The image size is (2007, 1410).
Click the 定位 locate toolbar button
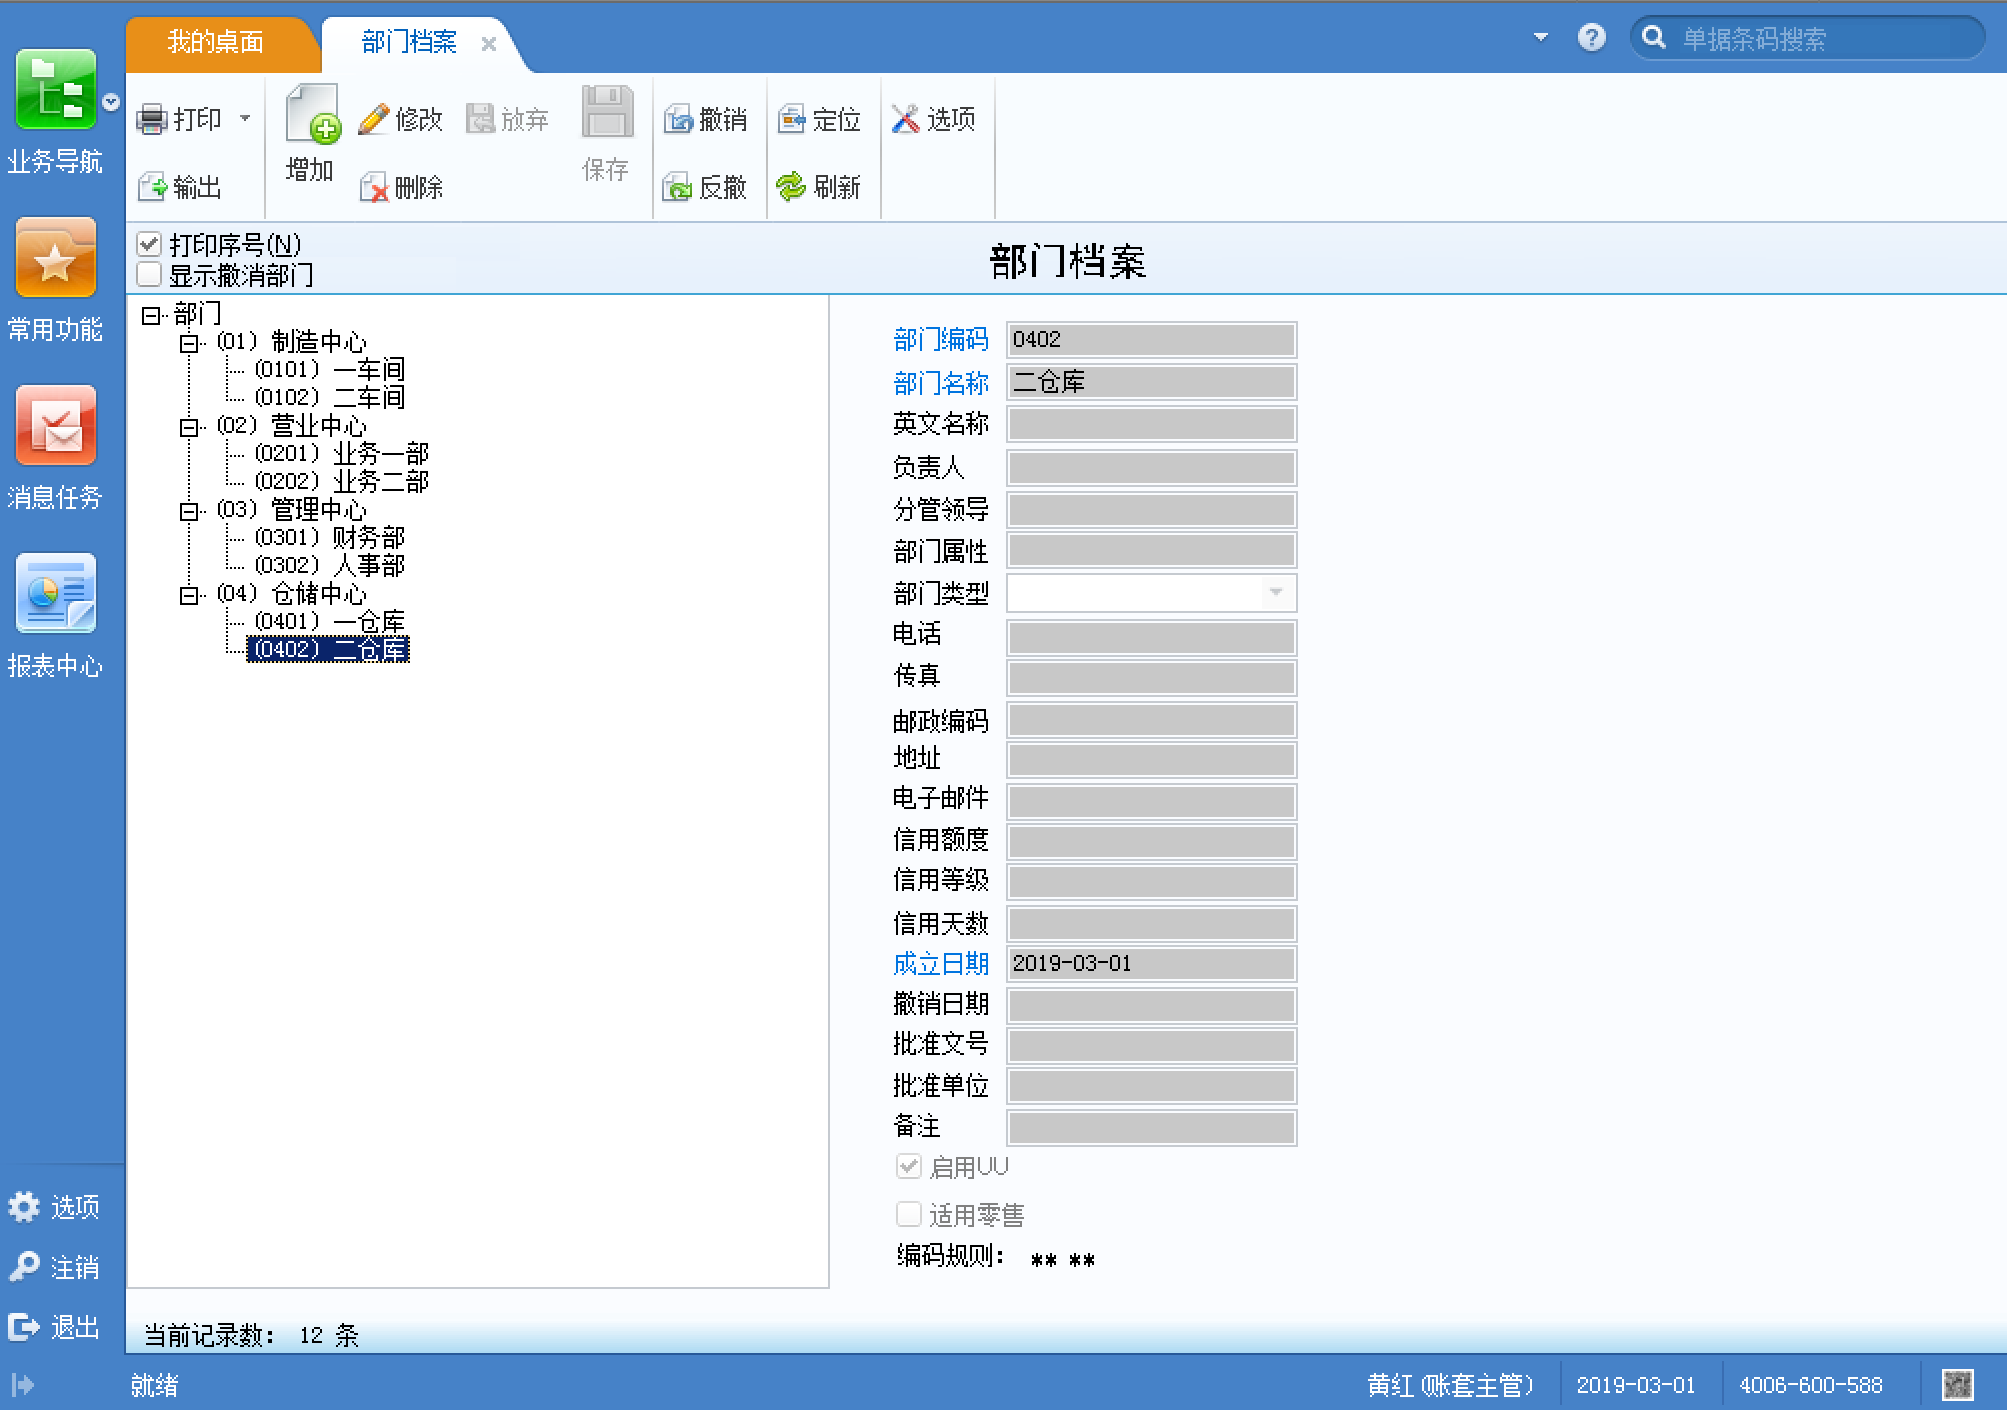pyautogui.click(x=819, y=119)
